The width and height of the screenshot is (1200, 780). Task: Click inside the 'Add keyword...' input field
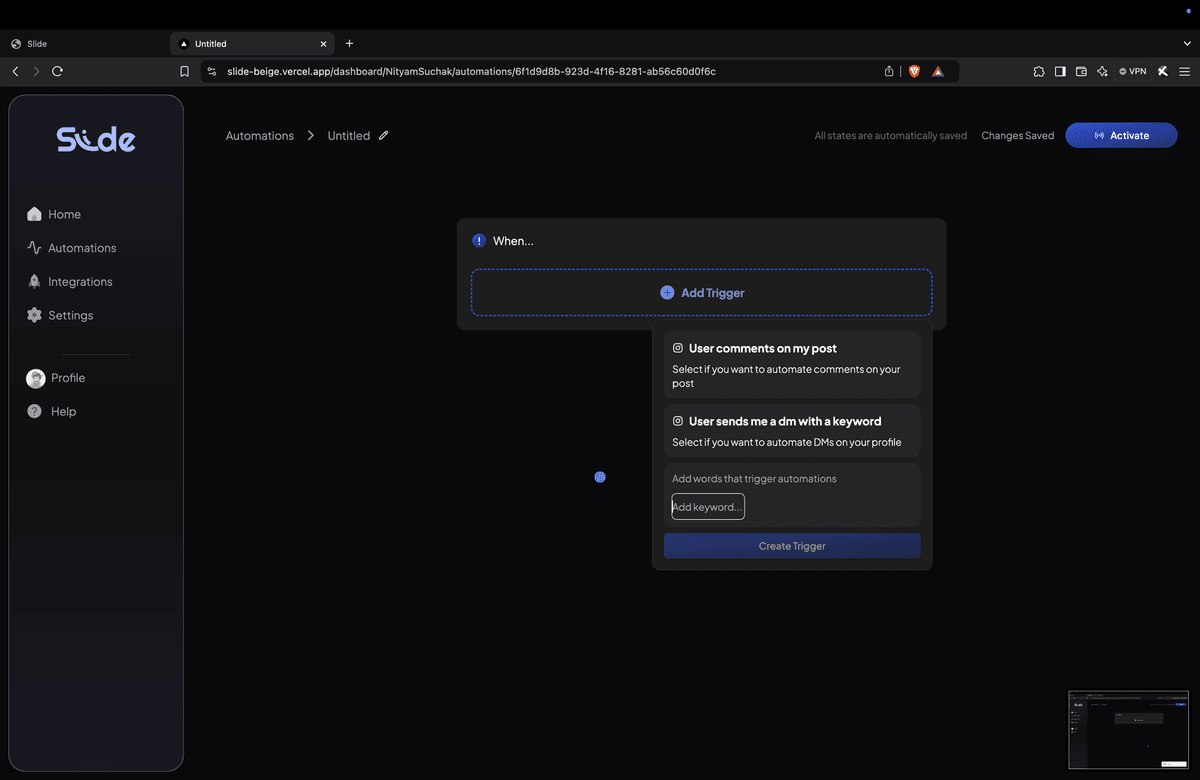tap(707, 506)
